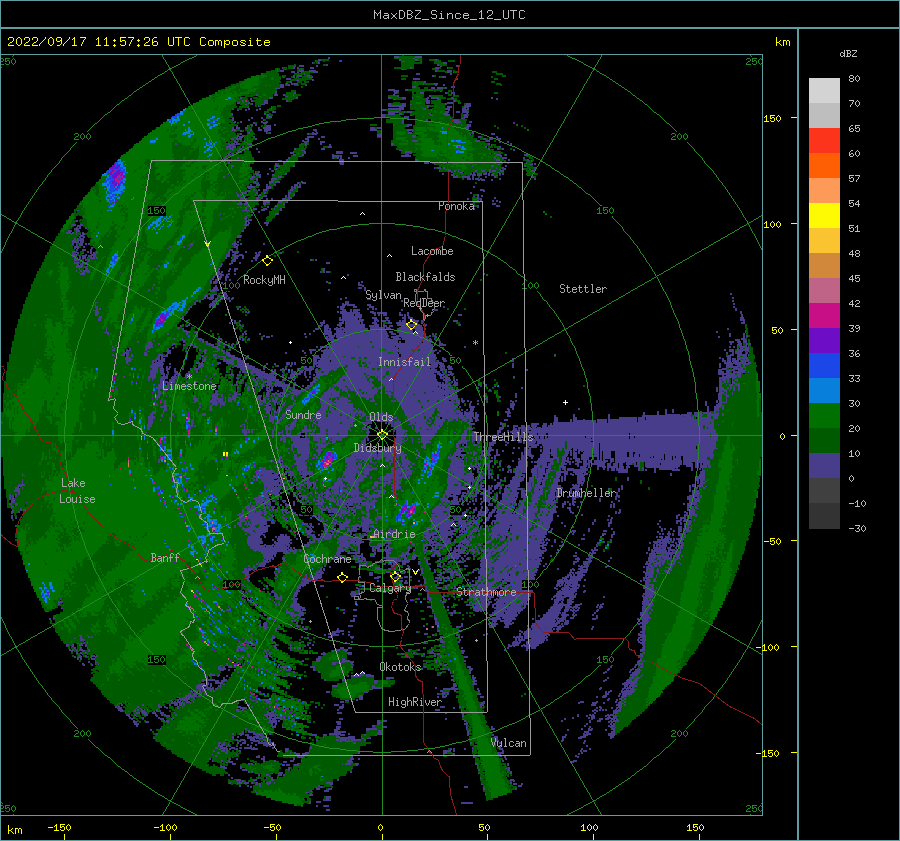The width and height of the screenshot is (900, 841).
Task: Select the orange 57-60 dBZ legend swatch
Action: pos(824,166)
